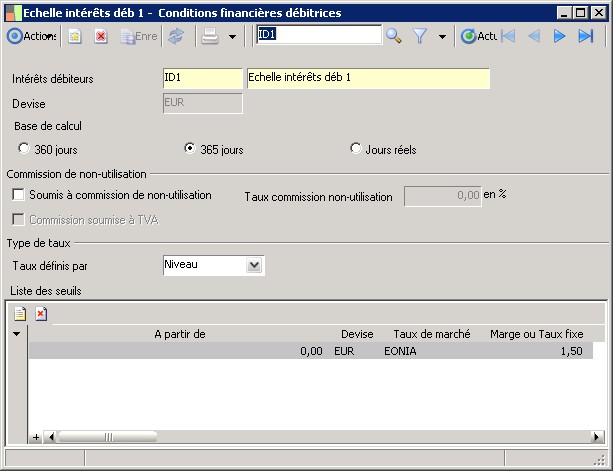Click the application icon in the title bar
This screenshot has width=613, height=471.
(14, 13)
